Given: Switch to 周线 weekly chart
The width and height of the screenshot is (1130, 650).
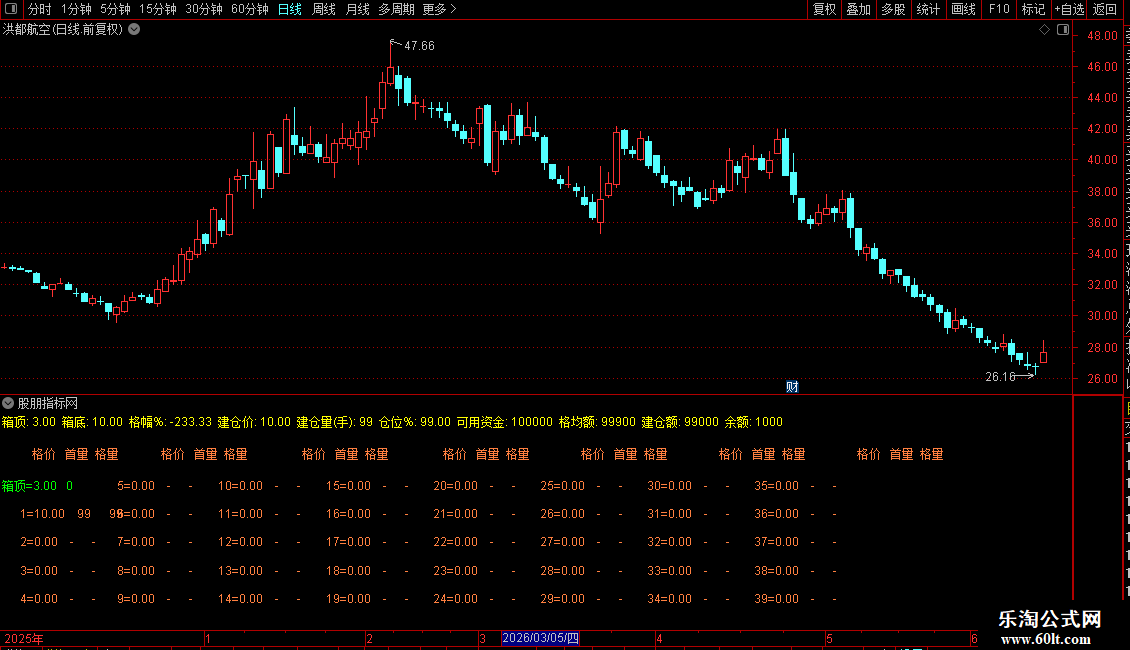Looking at the screenshot, I should pyautogui.click(x=324, y=9).
